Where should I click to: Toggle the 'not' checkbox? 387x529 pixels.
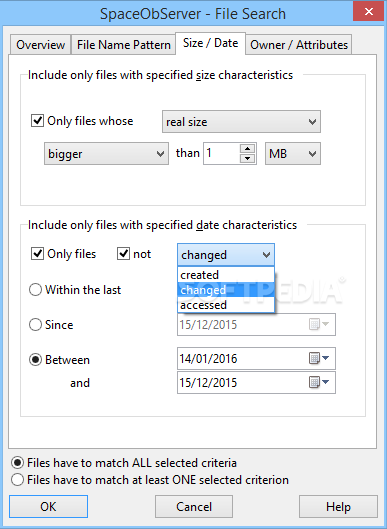coord(123,254)
